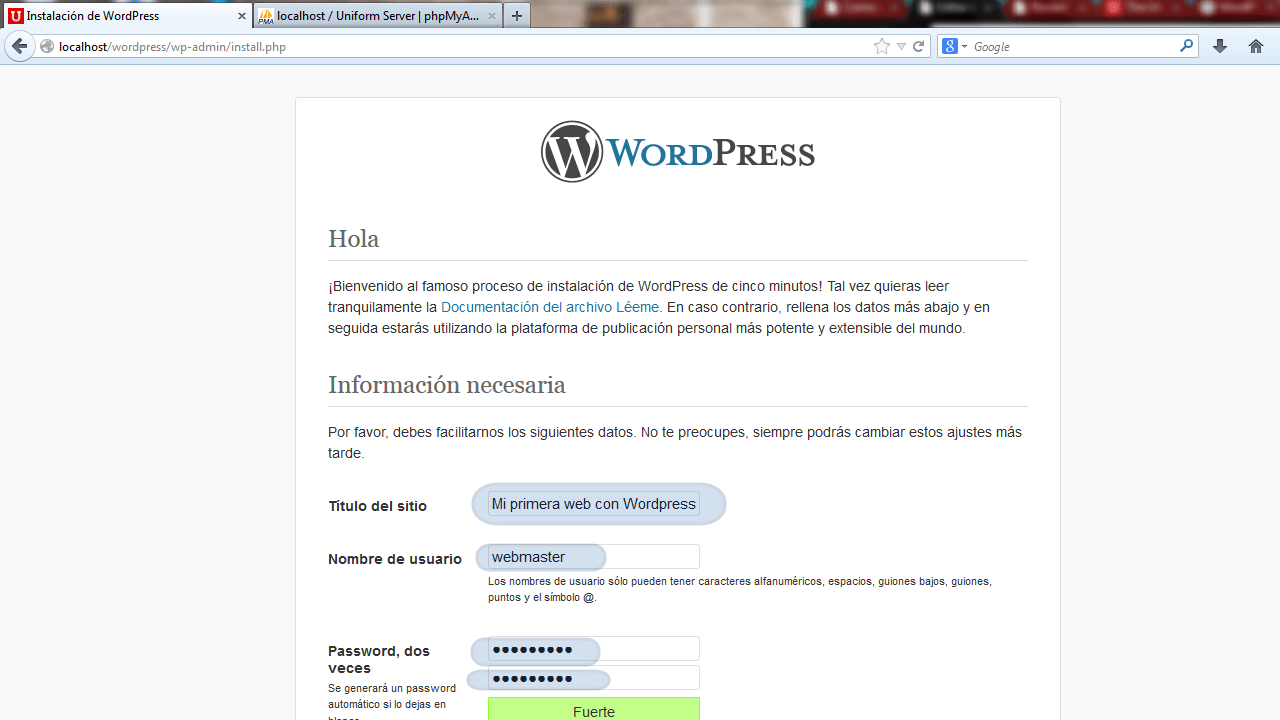Open Google search engine selector

click(x=954, y=46)
